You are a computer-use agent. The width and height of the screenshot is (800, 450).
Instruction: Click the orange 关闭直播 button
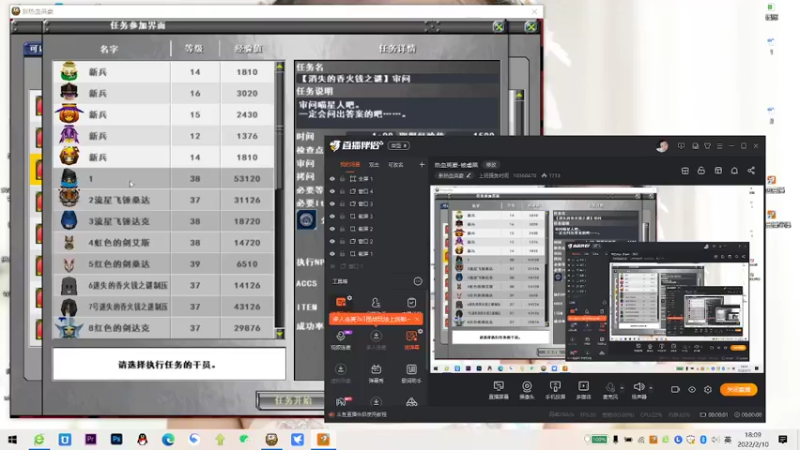[738, 389]
